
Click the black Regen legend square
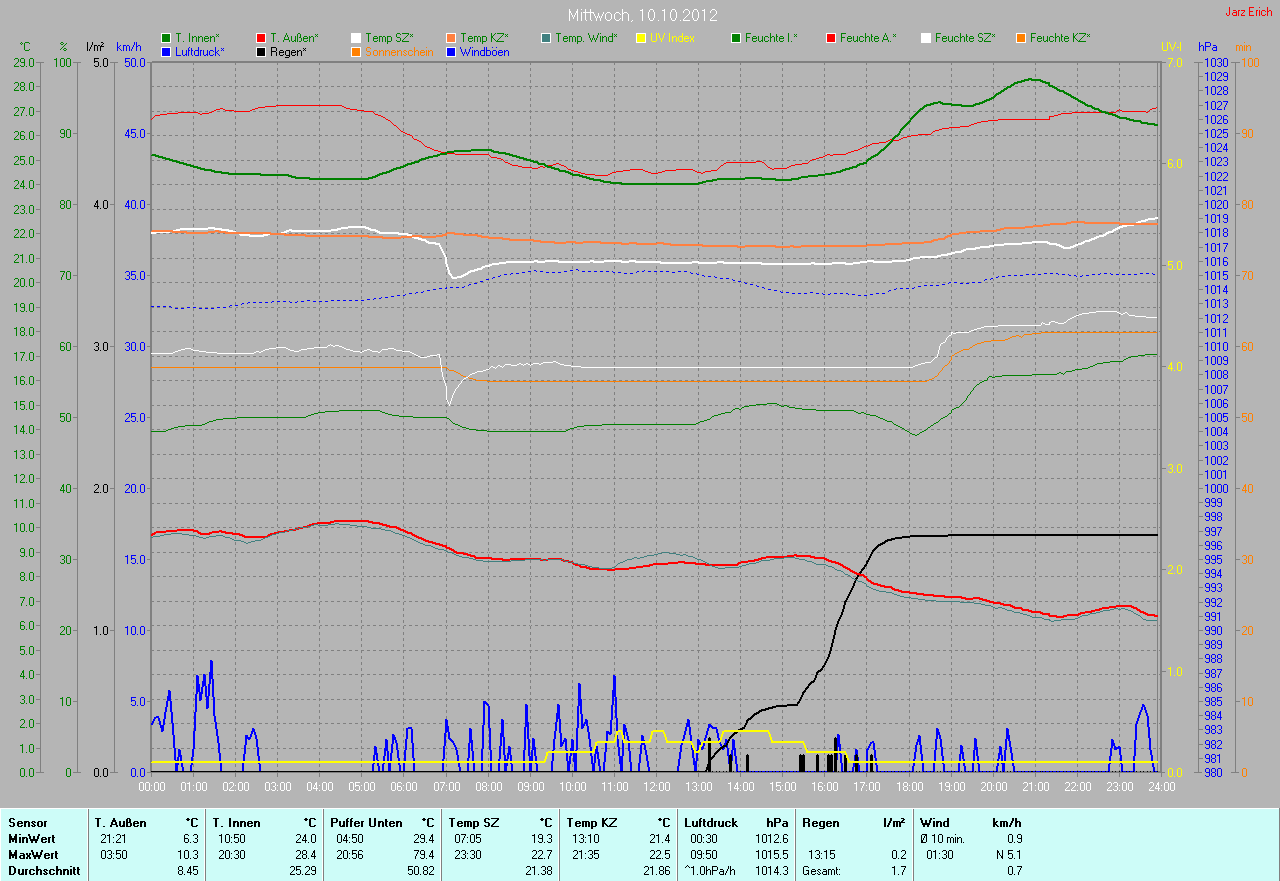[261, 51]
